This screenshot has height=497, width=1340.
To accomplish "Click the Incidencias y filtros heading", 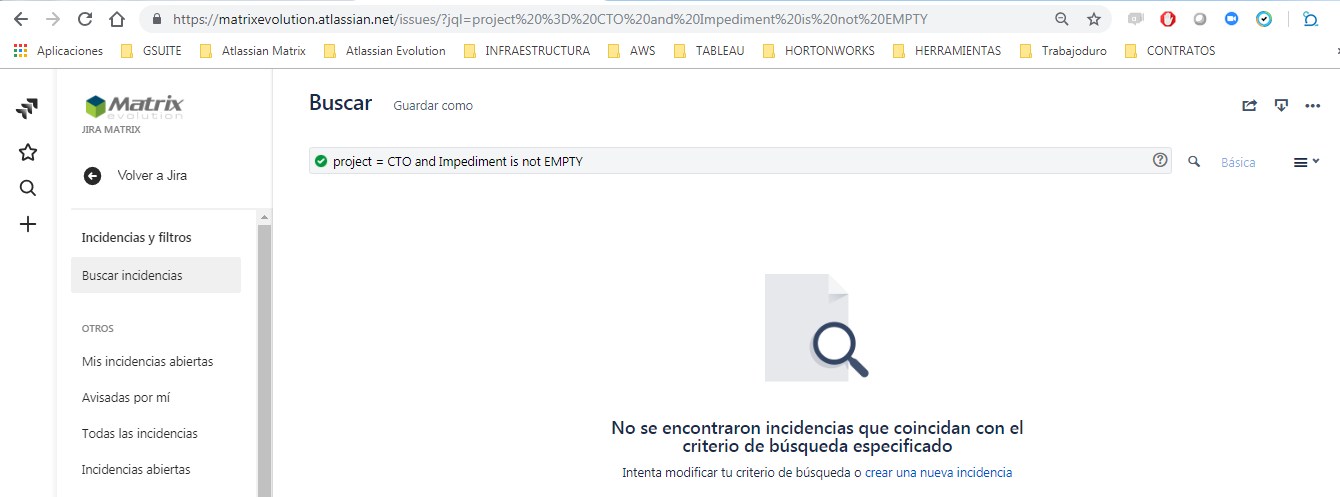I will 136,238.
